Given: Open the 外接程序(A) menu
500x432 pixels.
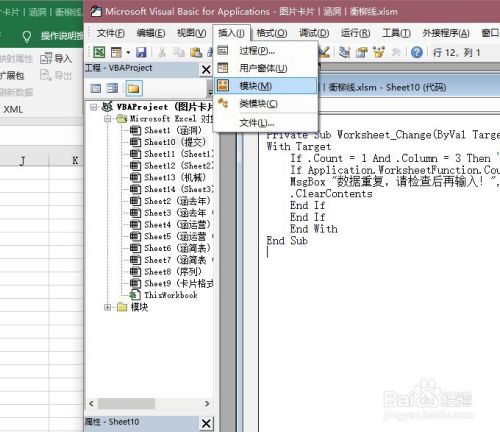Looking at the screenshot, I should click(x=446, y=33).
